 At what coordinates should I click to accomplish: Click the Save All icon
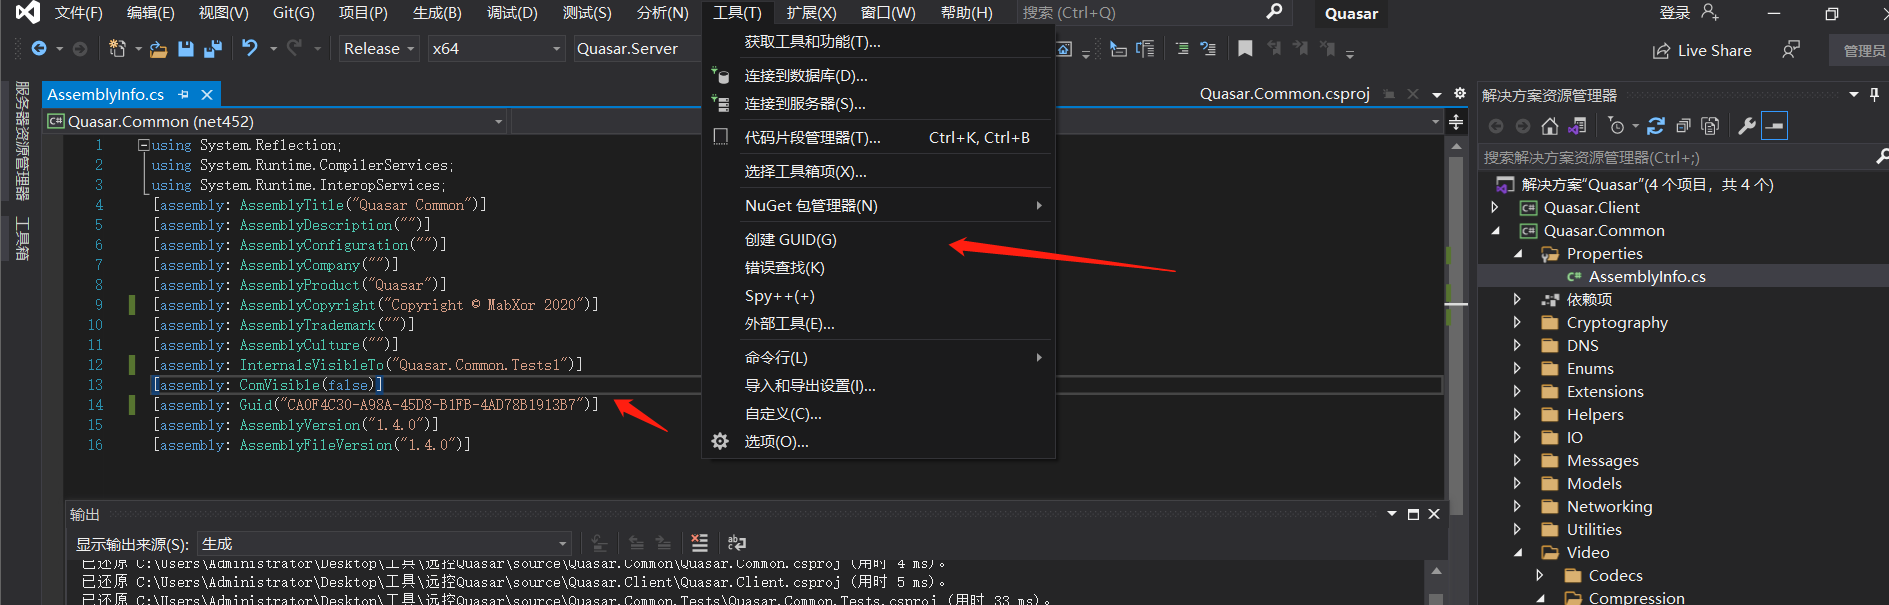pyautogui.click(x=213, y=48)
